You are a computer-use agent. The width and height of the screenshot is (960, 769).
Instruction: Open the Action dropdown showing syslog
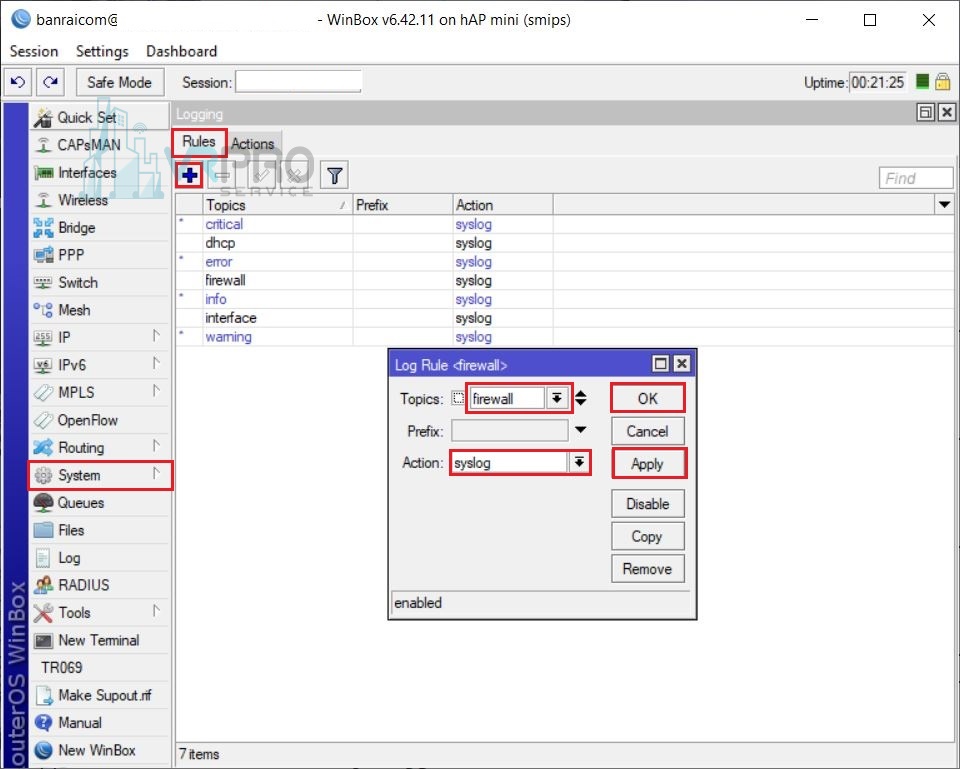point(577,462)
